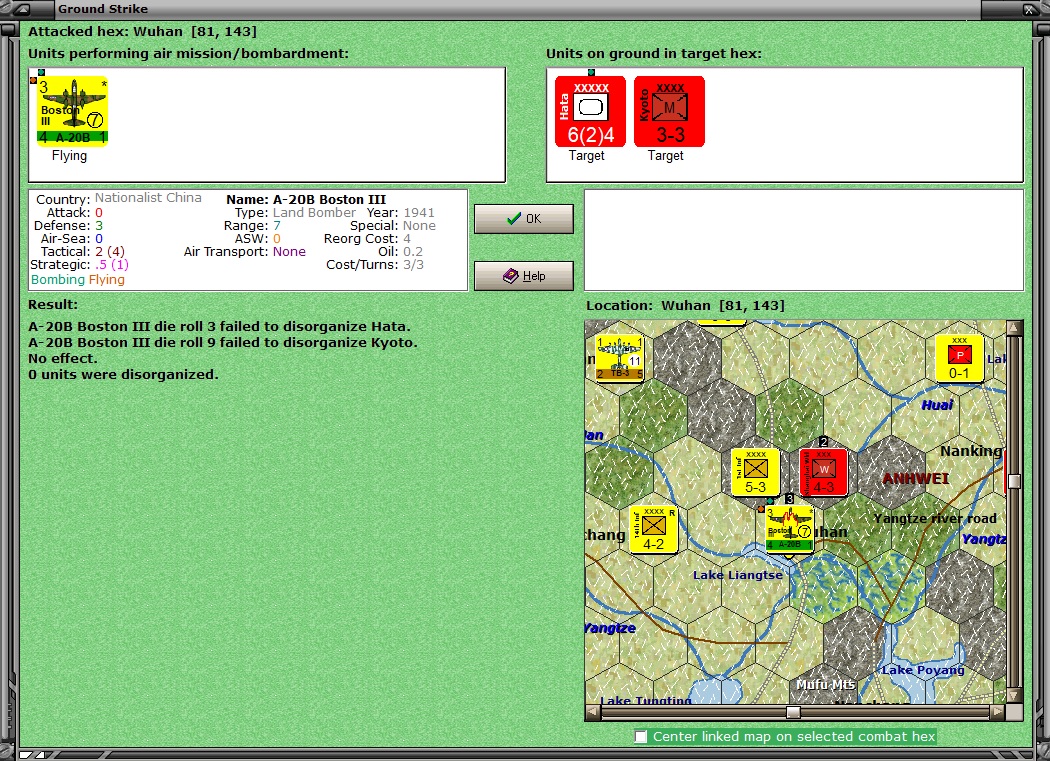Select the A-20B Boston III flying unit counter
Screen dimensions: 1050x761
(72, 111)
